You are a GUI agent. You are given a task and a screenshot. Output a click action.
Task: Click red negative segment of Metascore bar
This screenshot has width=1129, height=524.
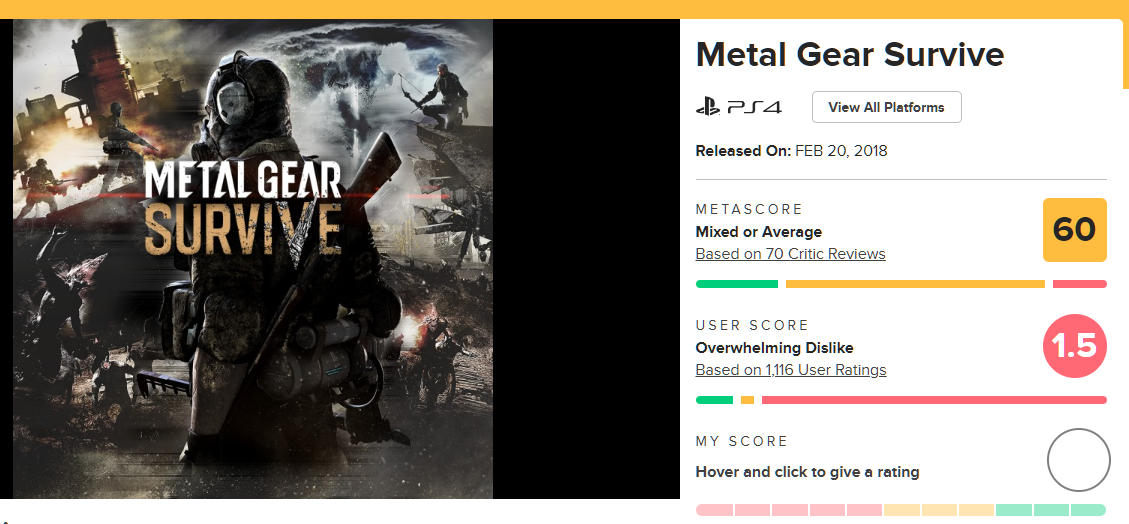pos(1079,284)
